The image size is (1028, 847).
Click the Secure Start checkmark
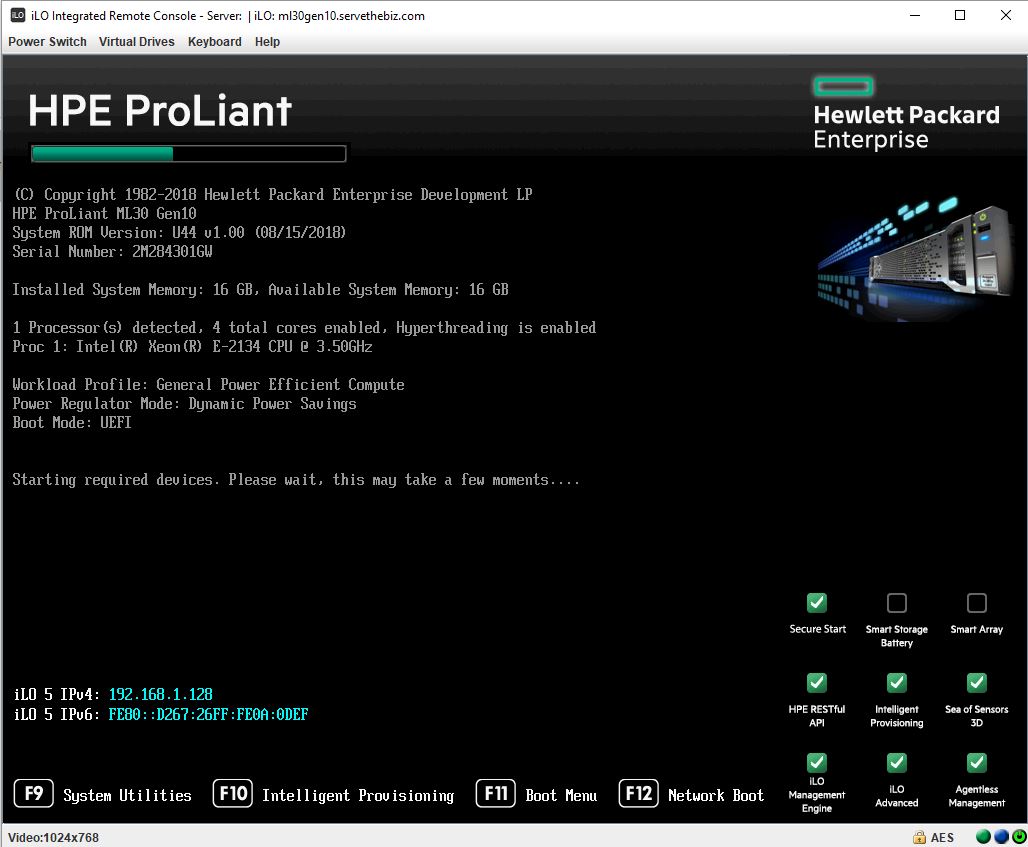click(817, 602)
